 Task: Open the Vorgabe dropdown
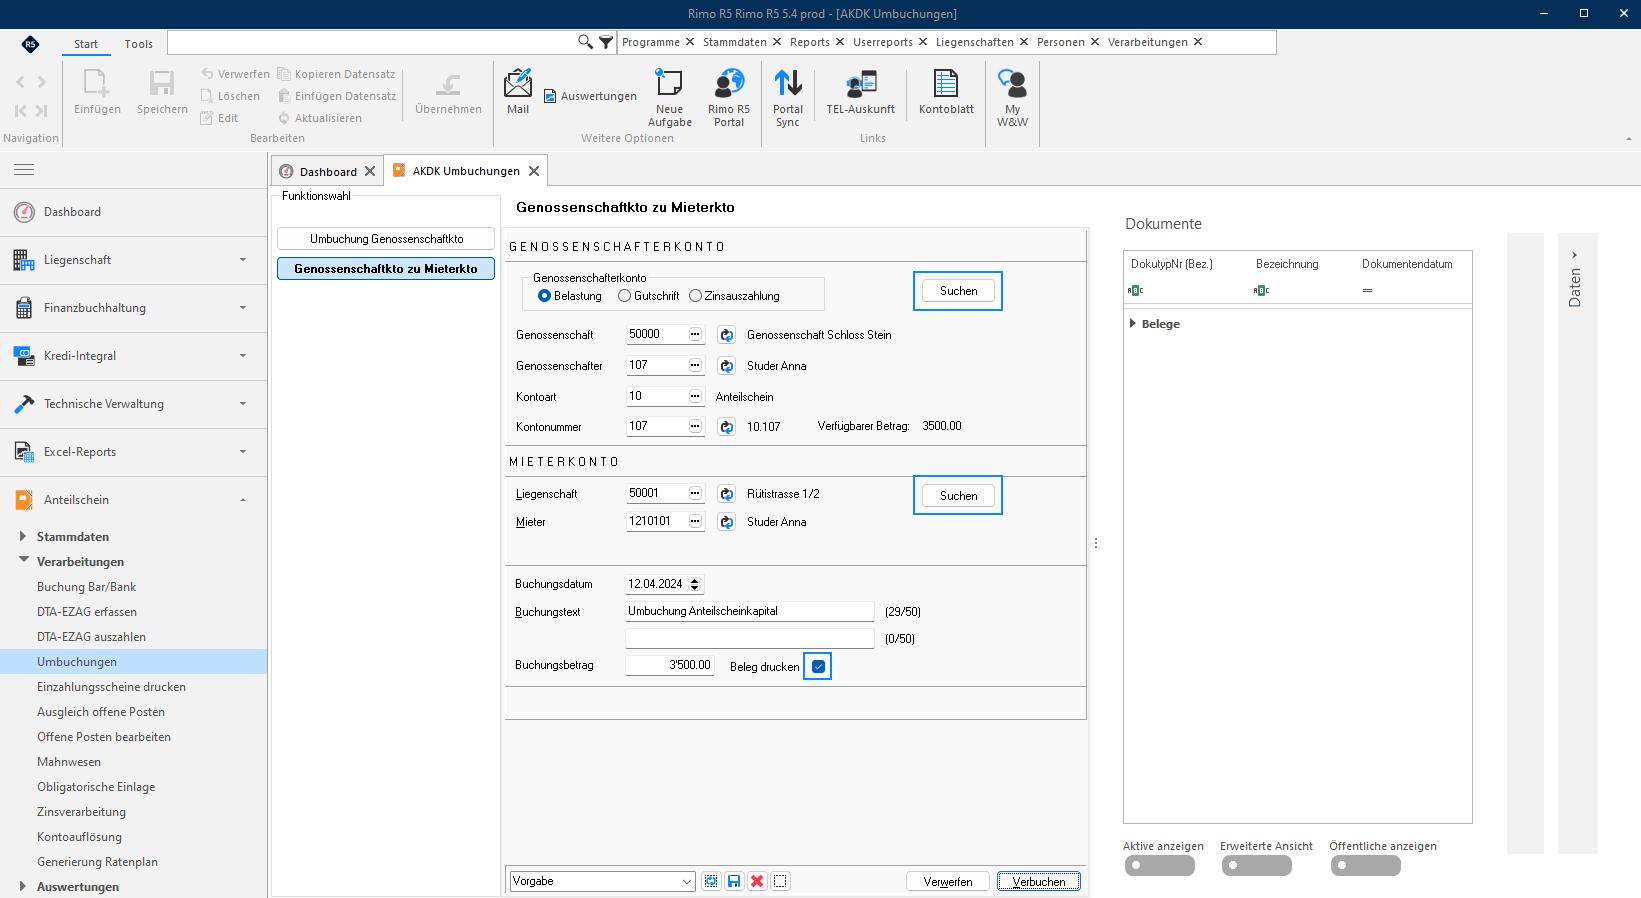[x=687, y=881]
